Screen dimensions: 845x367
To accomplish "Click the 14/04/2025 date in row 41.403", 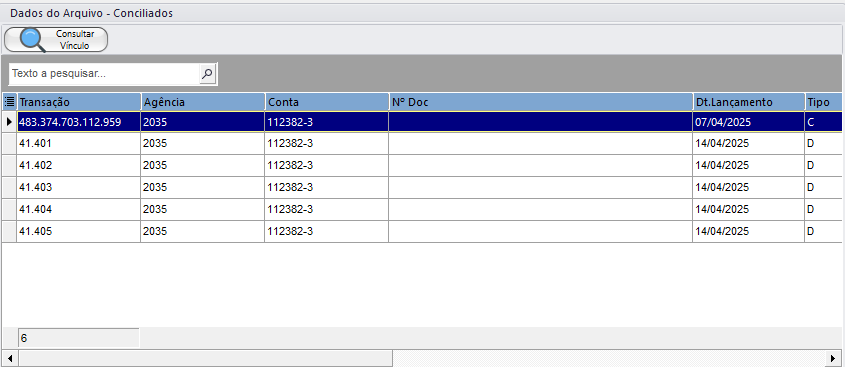I will tap(749, 188).
